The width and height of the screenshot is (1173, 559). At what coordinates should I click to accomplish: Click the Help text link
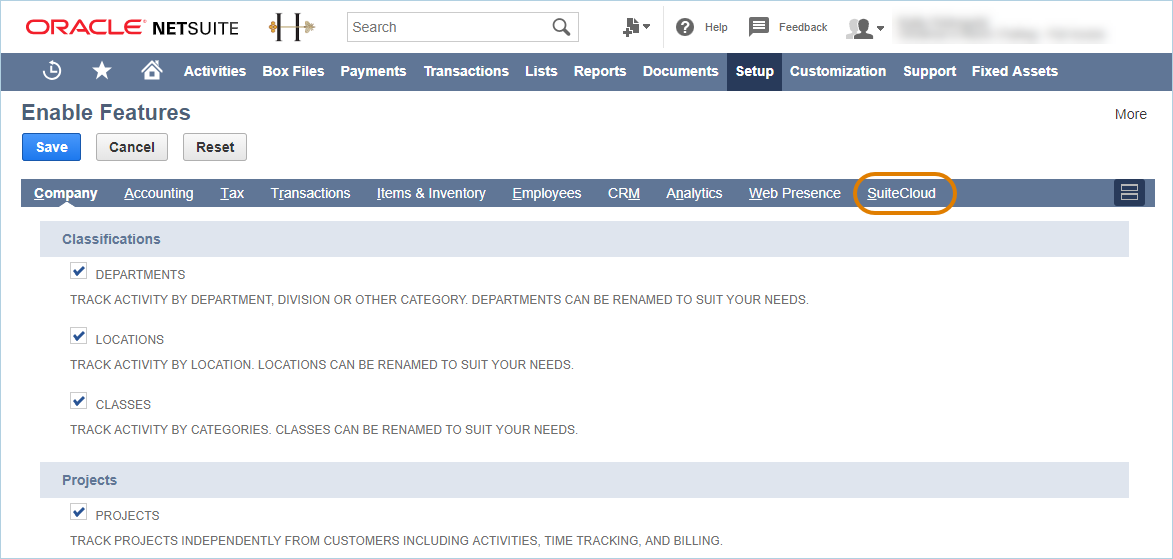716,28
